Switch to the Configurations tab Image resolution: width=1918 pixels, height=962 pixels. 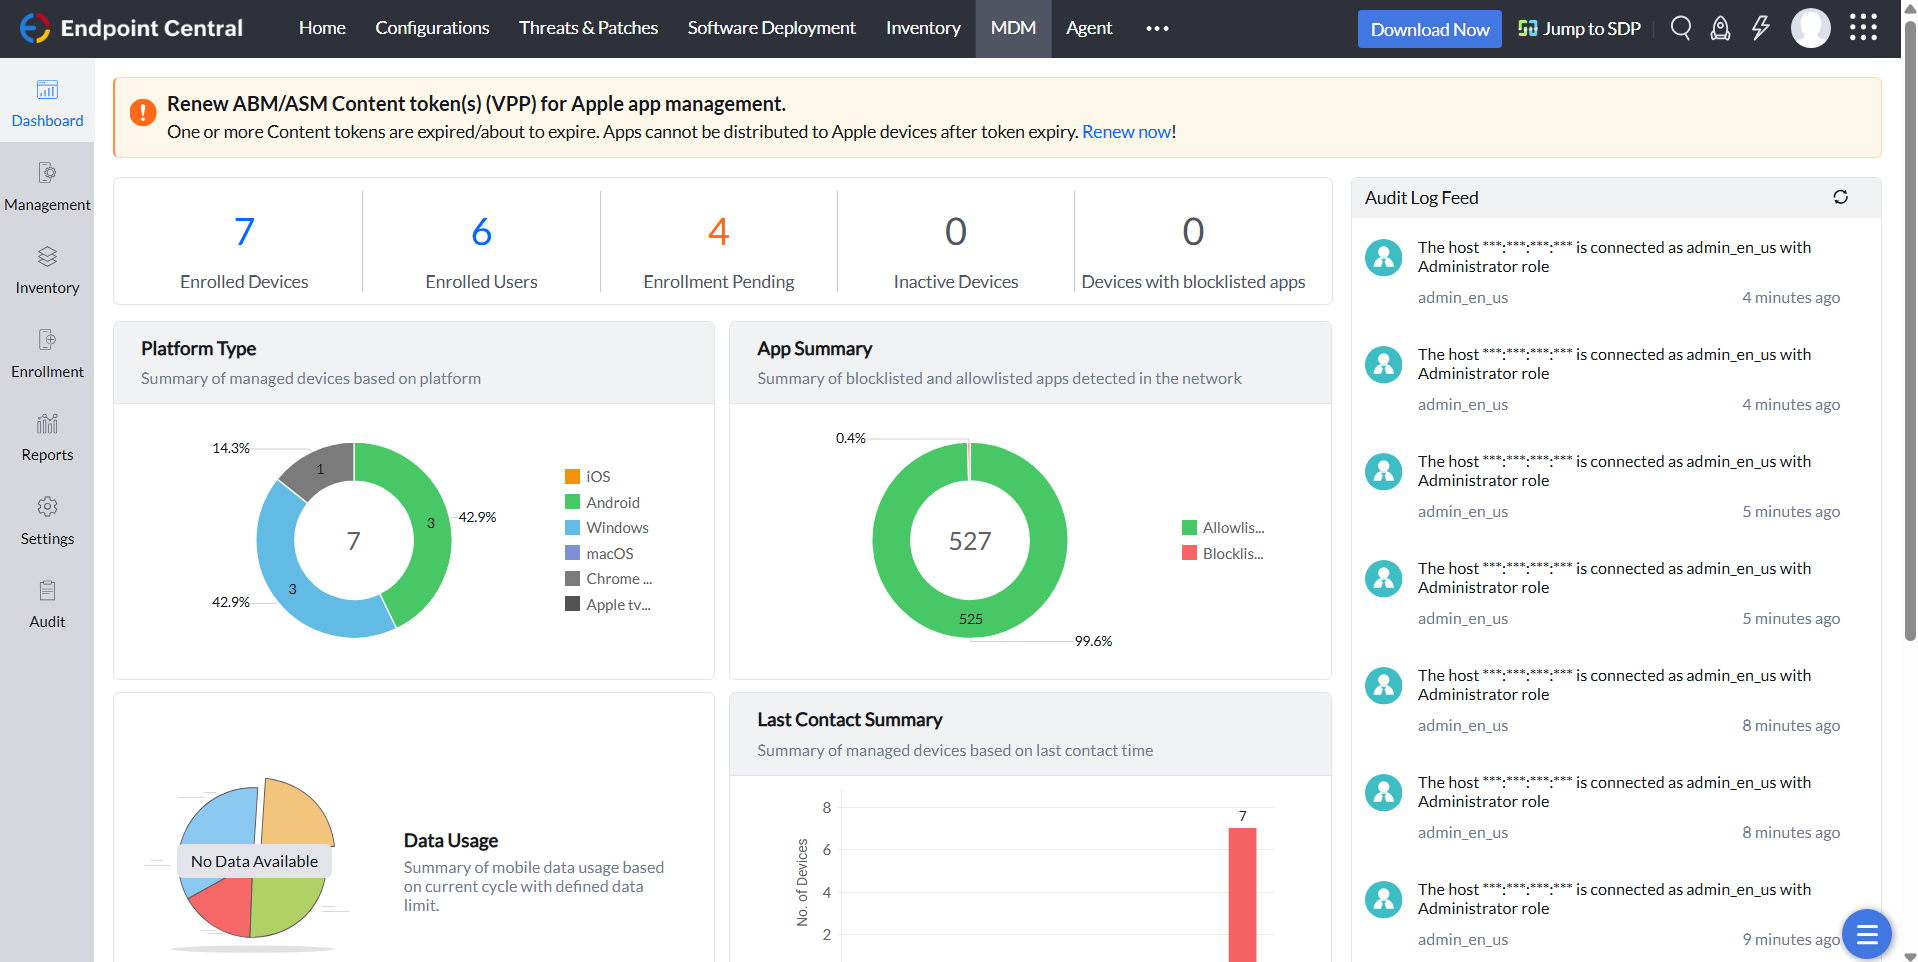pos(432,28)
